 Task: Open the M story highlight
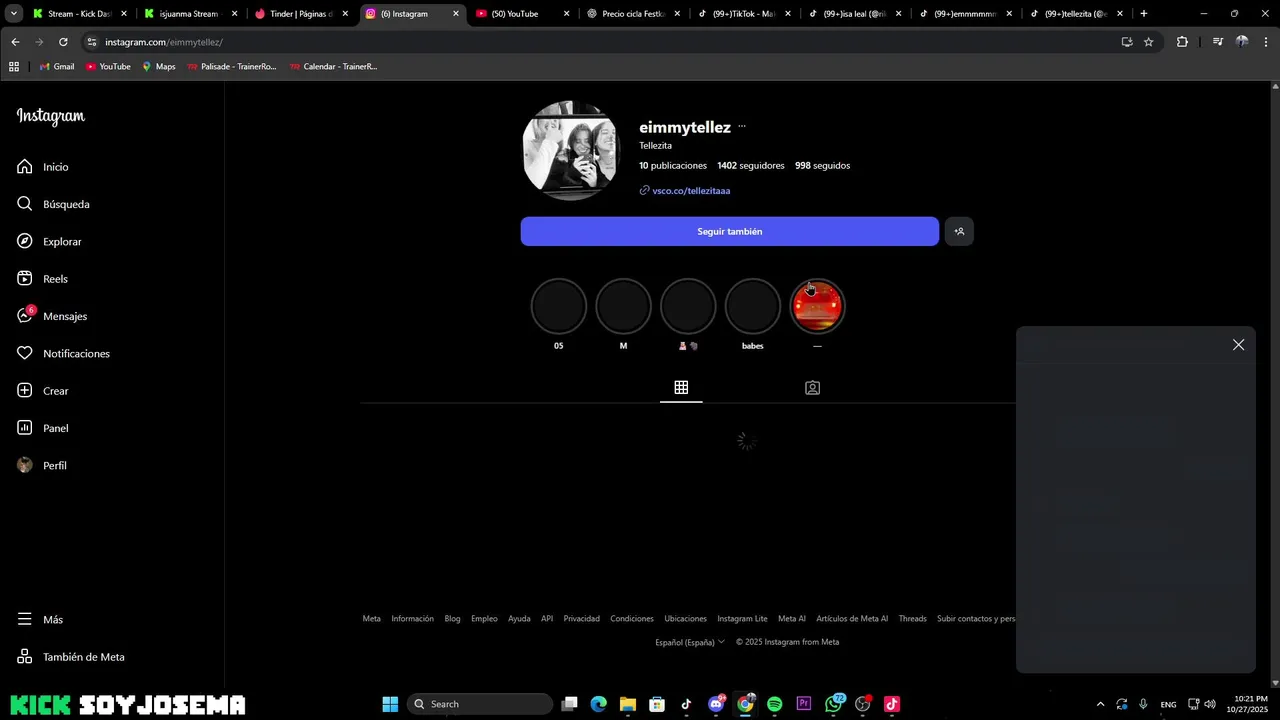[x=623, y=307]
